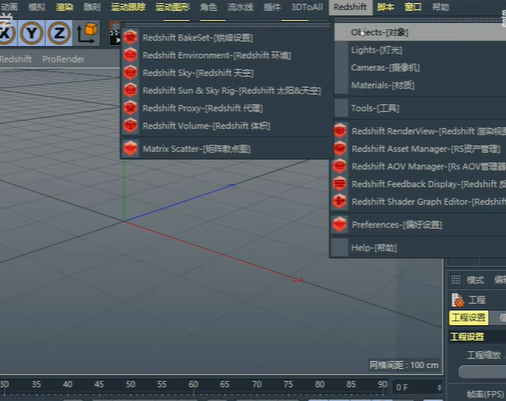The width and height of the screenshot is (506, 401).
Task: Click the attribute manager grip icon
Action: coord(455,280)
